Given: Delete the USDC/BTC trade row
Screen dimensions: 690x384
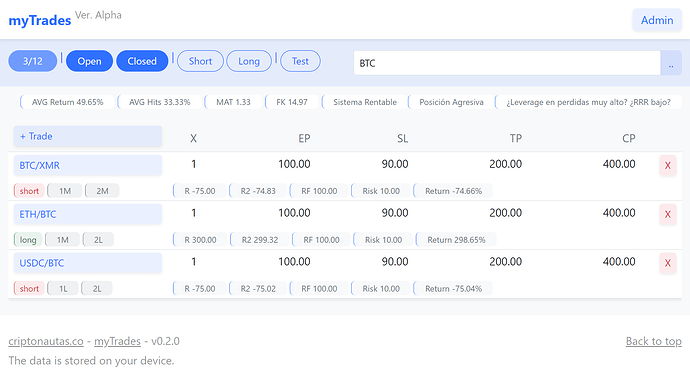Looking at the screenshot, I should [x=668, y=263].
